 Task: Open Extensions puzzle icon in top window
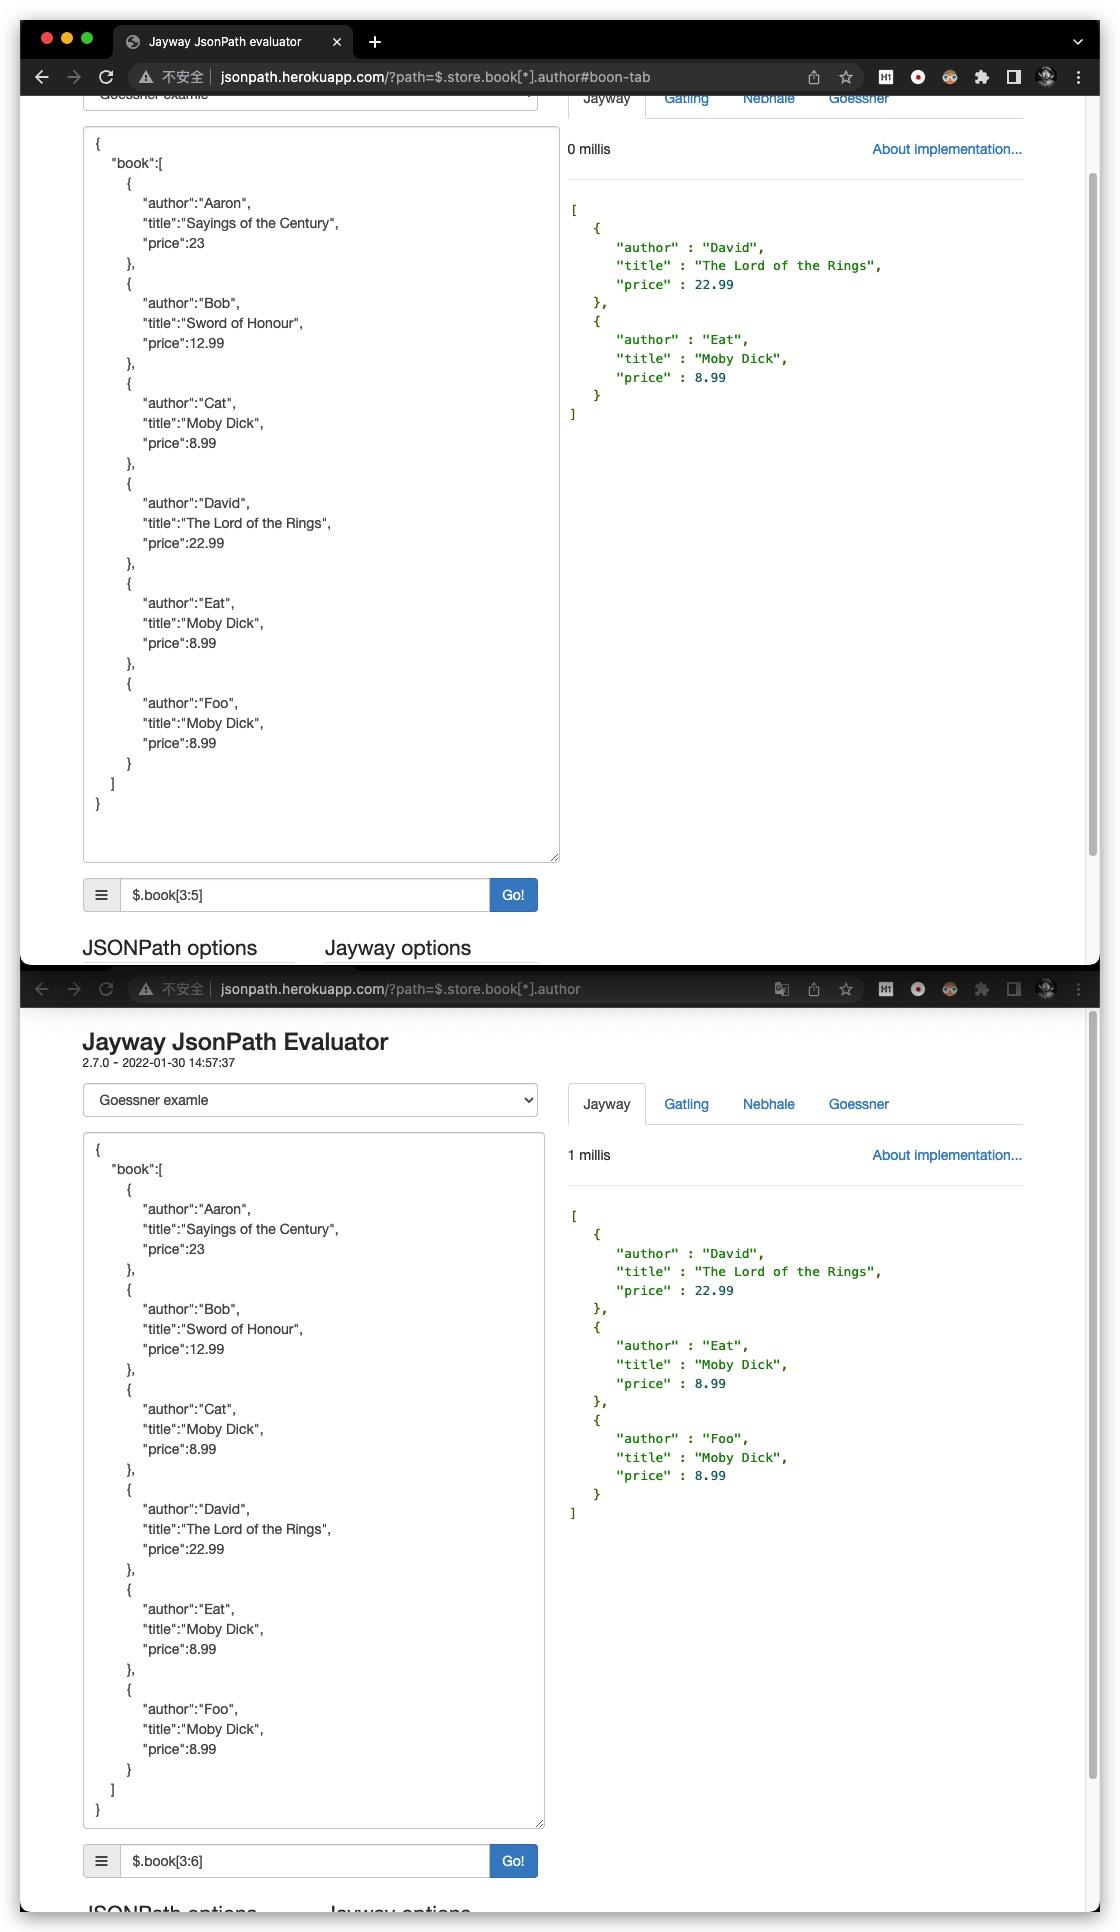[x=982, y=77]
